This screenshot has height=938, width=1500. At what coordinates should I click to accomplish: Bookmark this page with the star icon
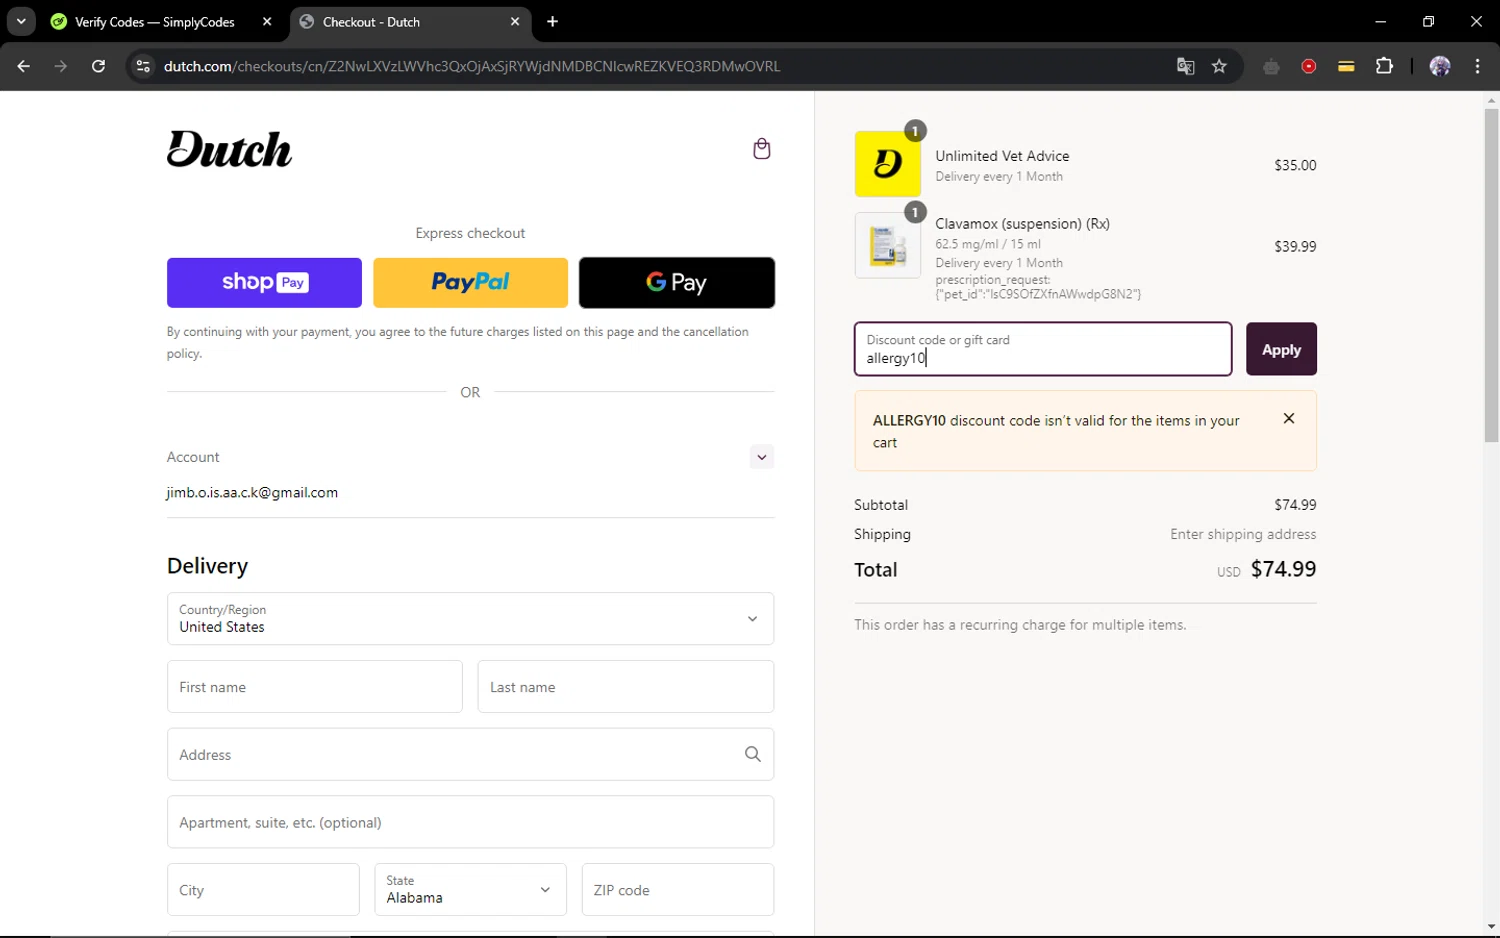1219,66
